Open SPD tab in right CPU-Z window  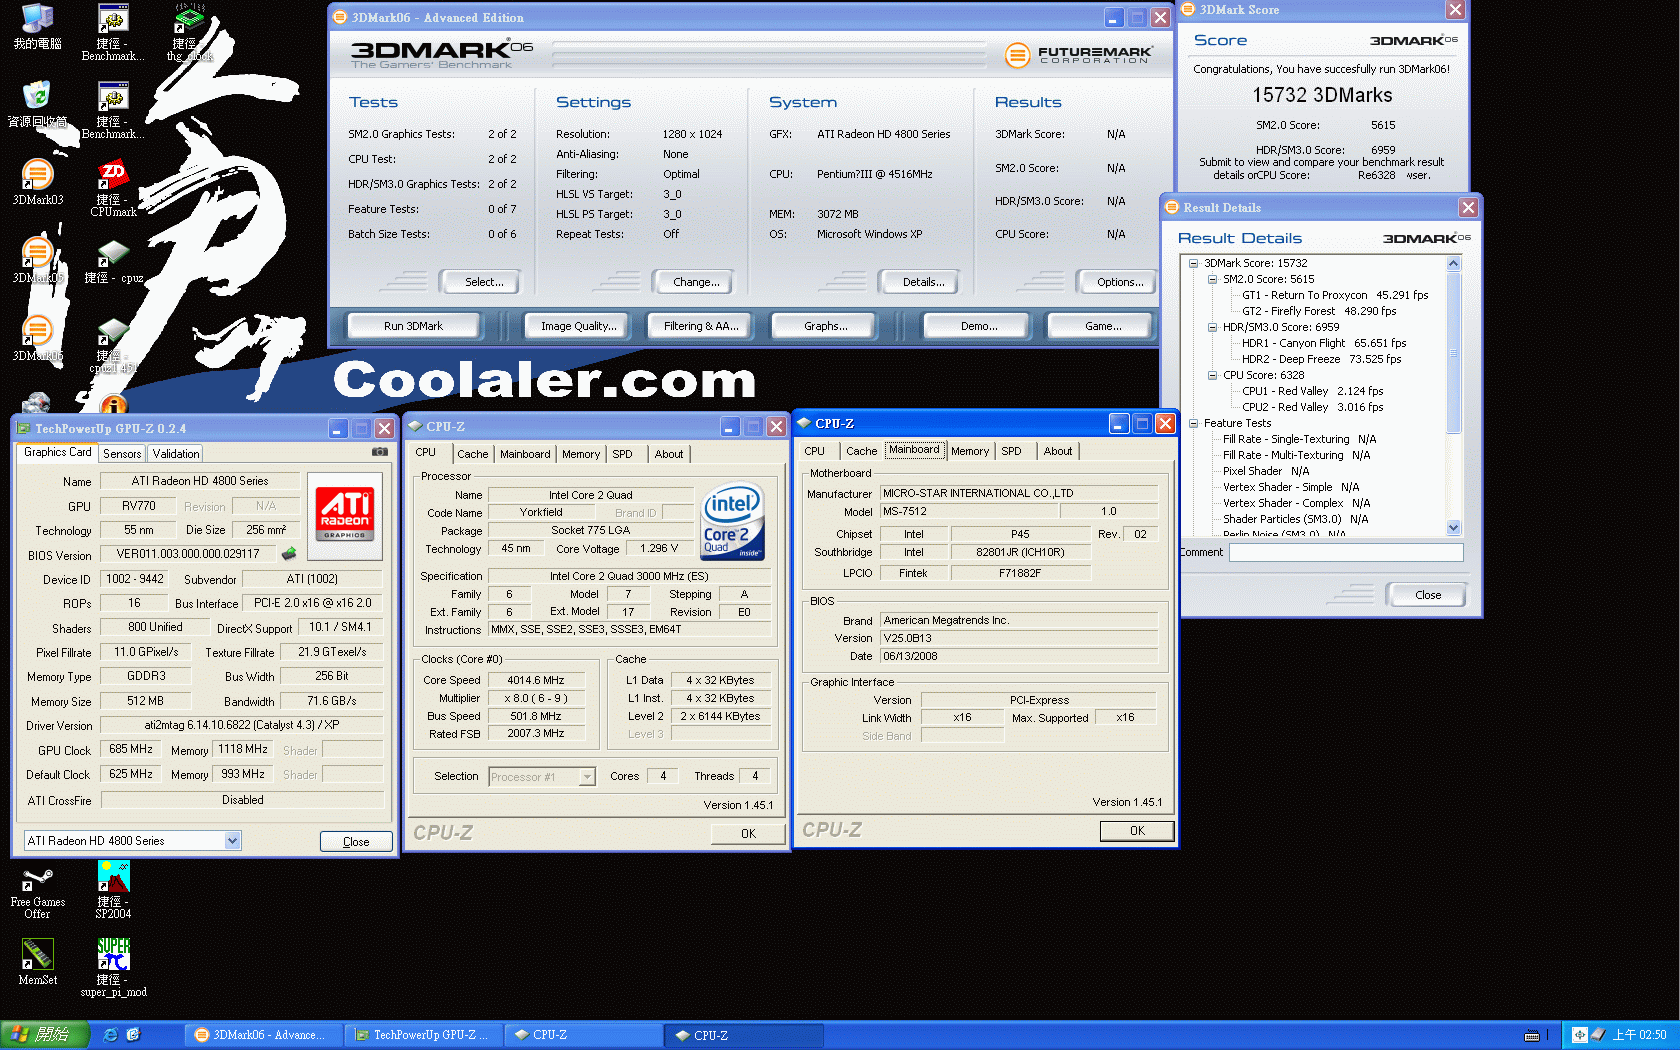point(1012,451)
